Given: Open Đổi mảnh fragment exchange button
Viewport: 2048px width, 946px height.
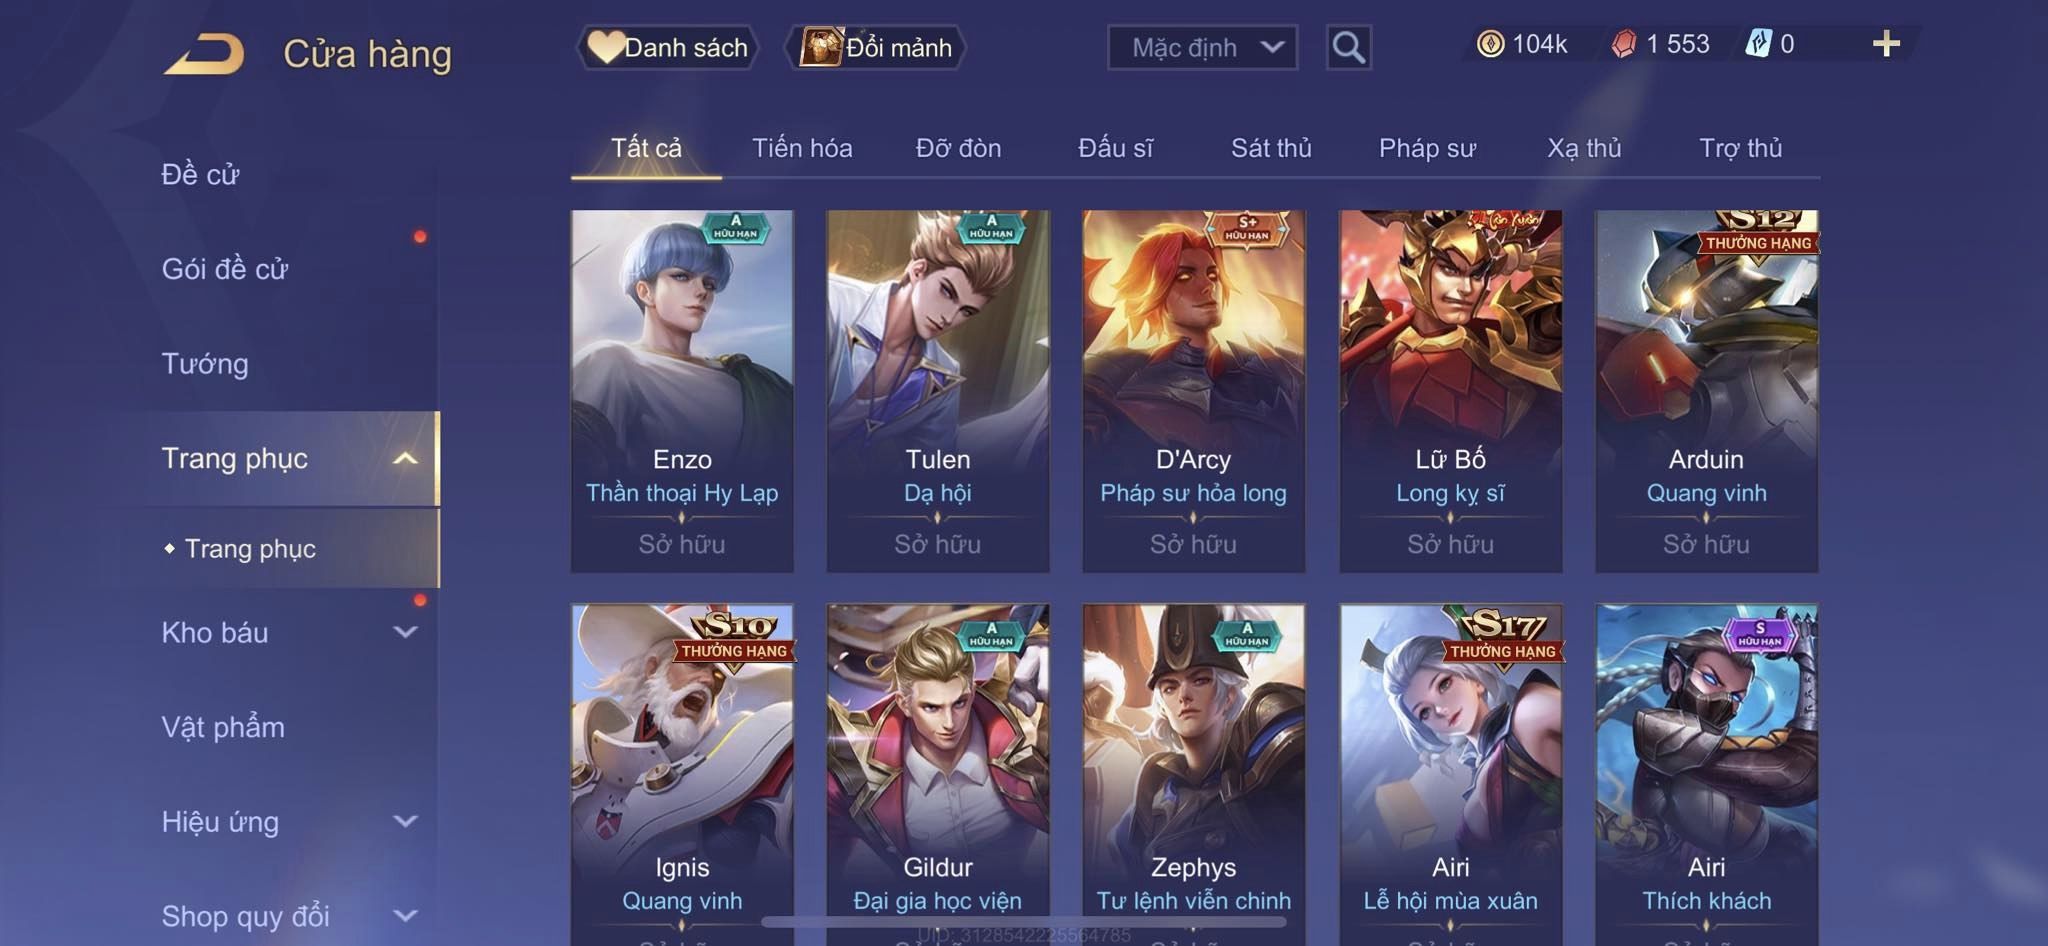Looking at the screenshot, I should [x=877, y=47].
